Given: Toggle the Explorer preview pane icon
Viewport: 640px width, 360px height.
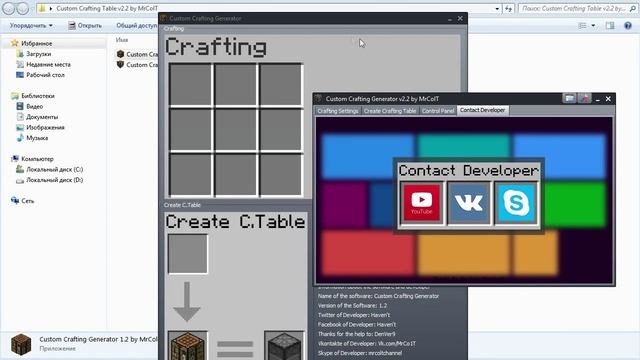Looking at the screenshot, I should (610, 25).
